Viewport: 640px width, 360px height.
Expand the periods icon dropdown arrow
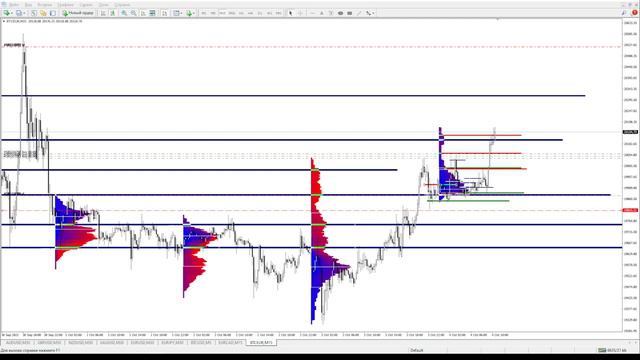coord(181,13)
